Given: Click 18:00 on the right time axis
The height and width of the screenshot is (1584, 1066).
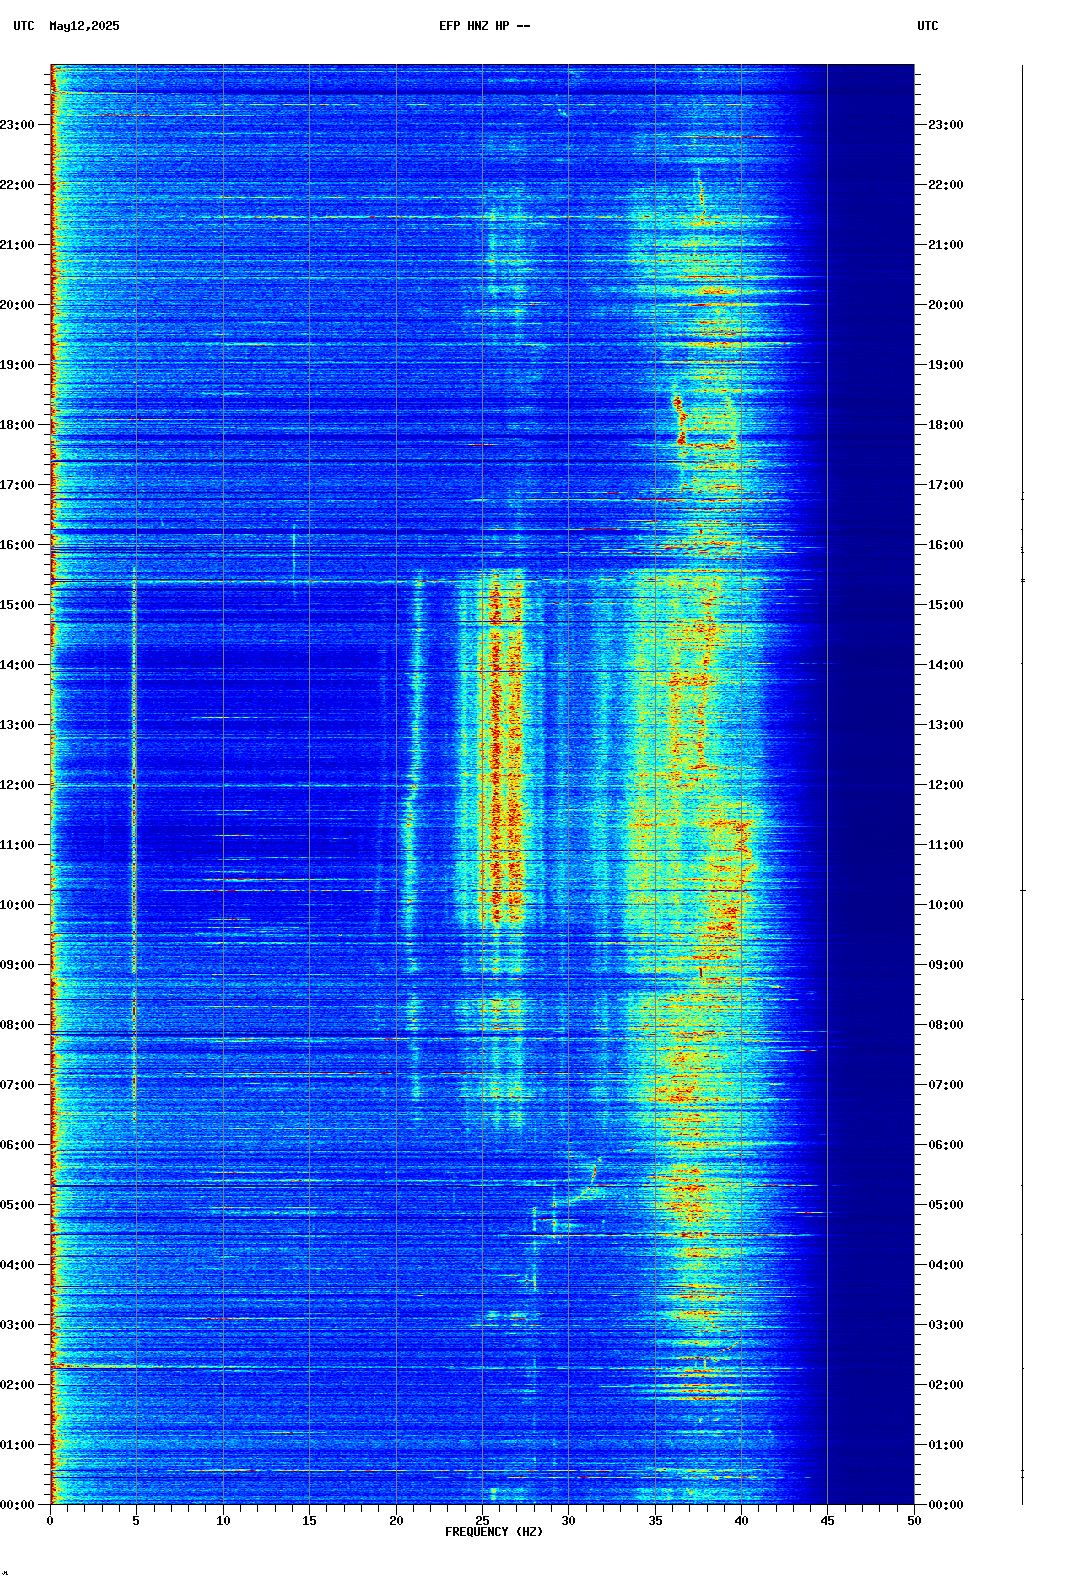Looking at the screenshot, I should coord(946,425).
